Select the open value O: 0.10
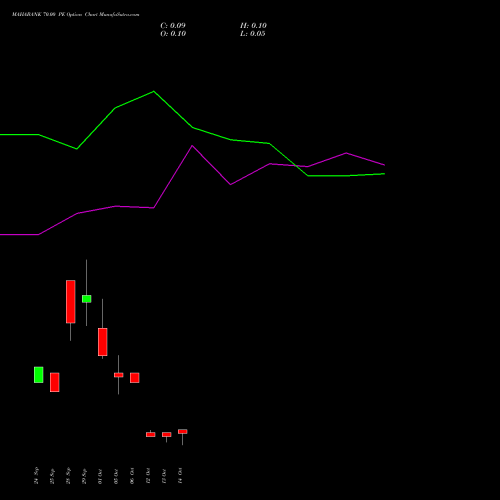 173,34
